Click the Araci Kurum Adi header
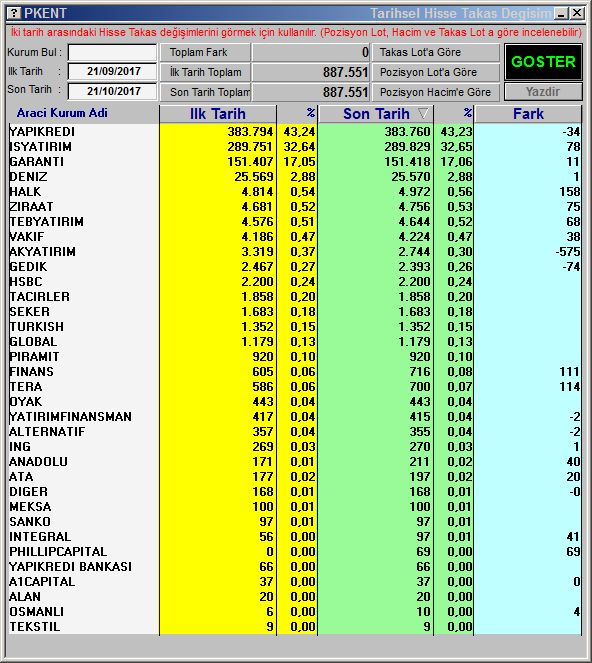Viewport: 592px width, 663px height. tap(62, 113)
